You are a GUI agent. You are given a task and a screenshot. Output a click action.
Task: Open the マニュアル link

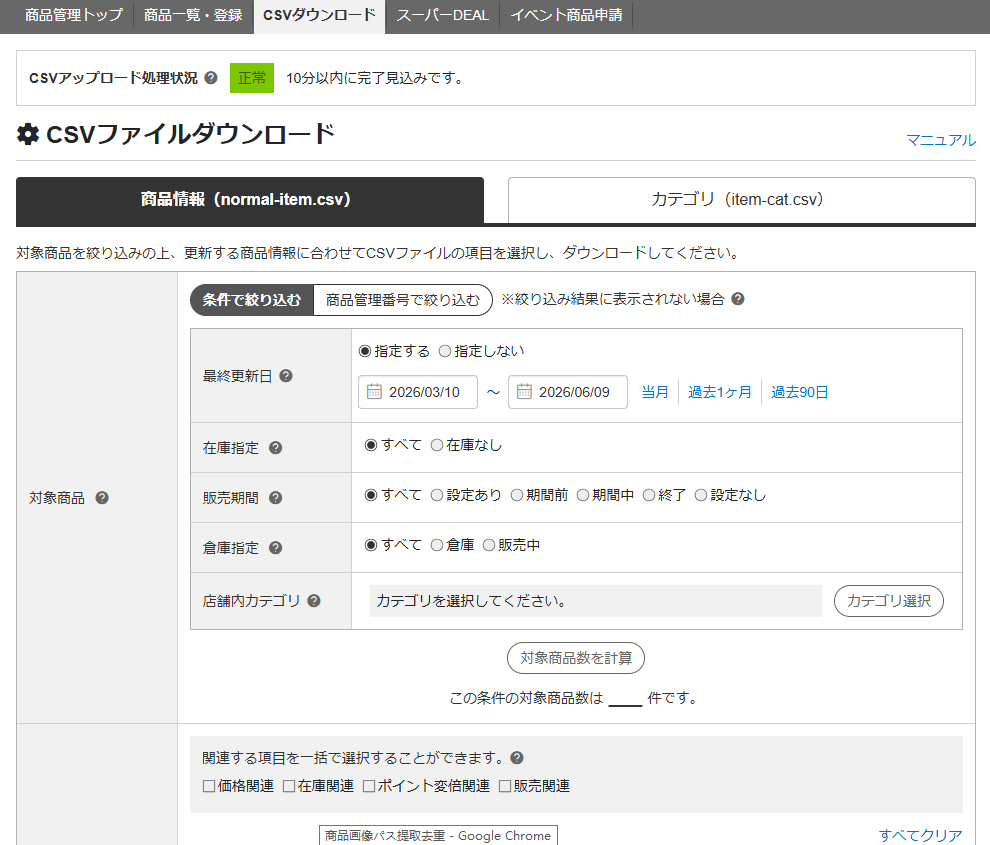point(941,140)
